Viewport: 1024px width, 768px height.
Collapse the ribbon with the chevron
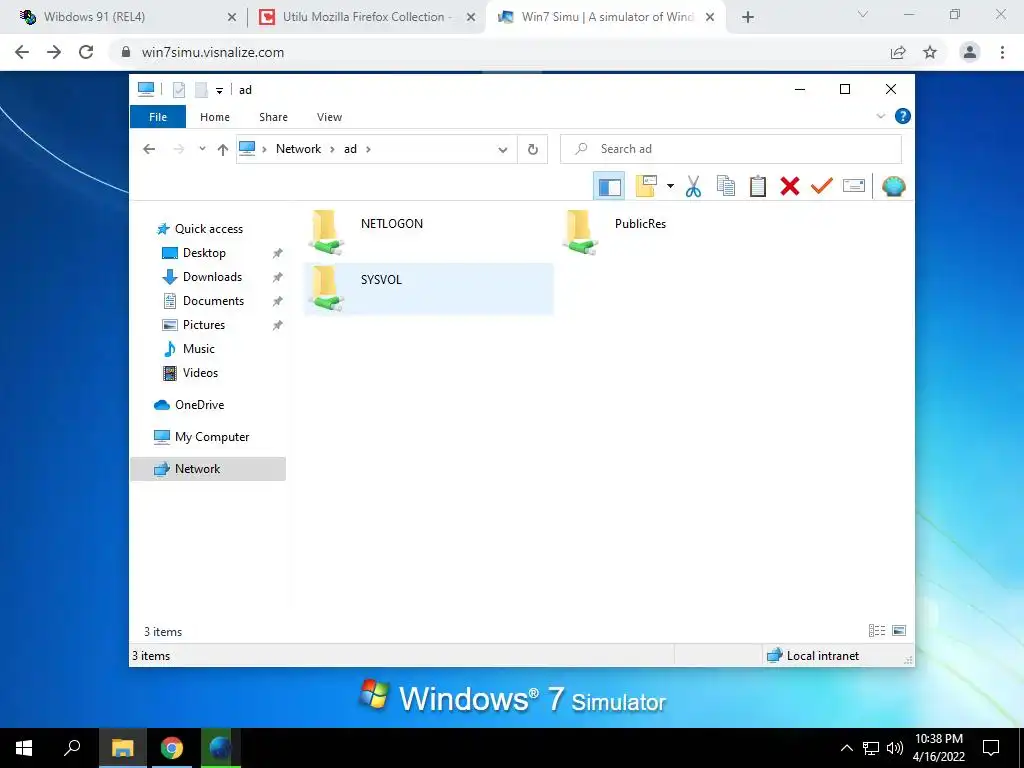[x=880, y=116]
